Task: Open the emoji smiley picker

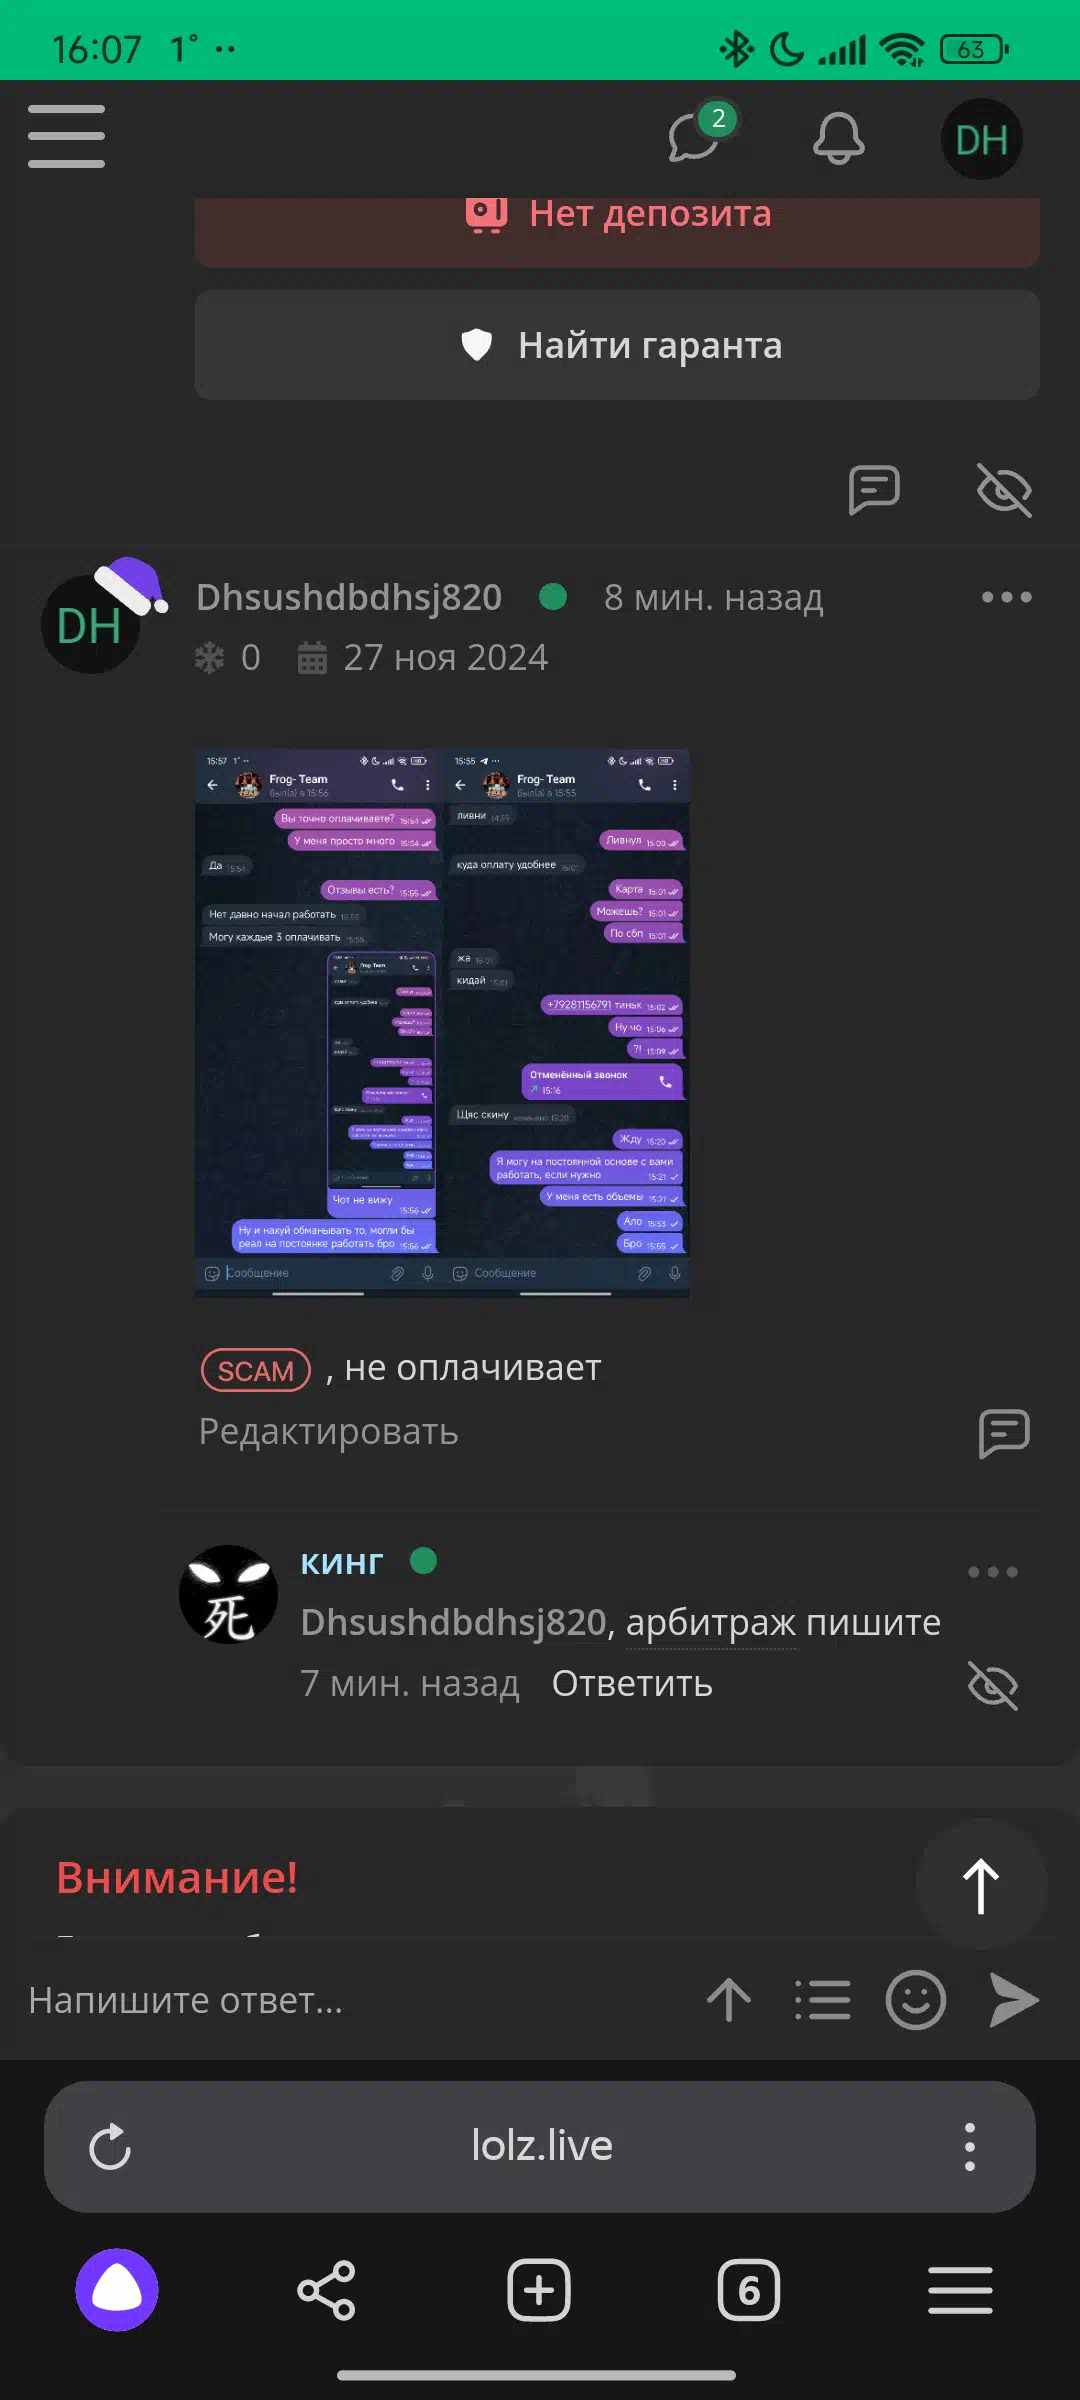Action: [x=915, y=2000]
